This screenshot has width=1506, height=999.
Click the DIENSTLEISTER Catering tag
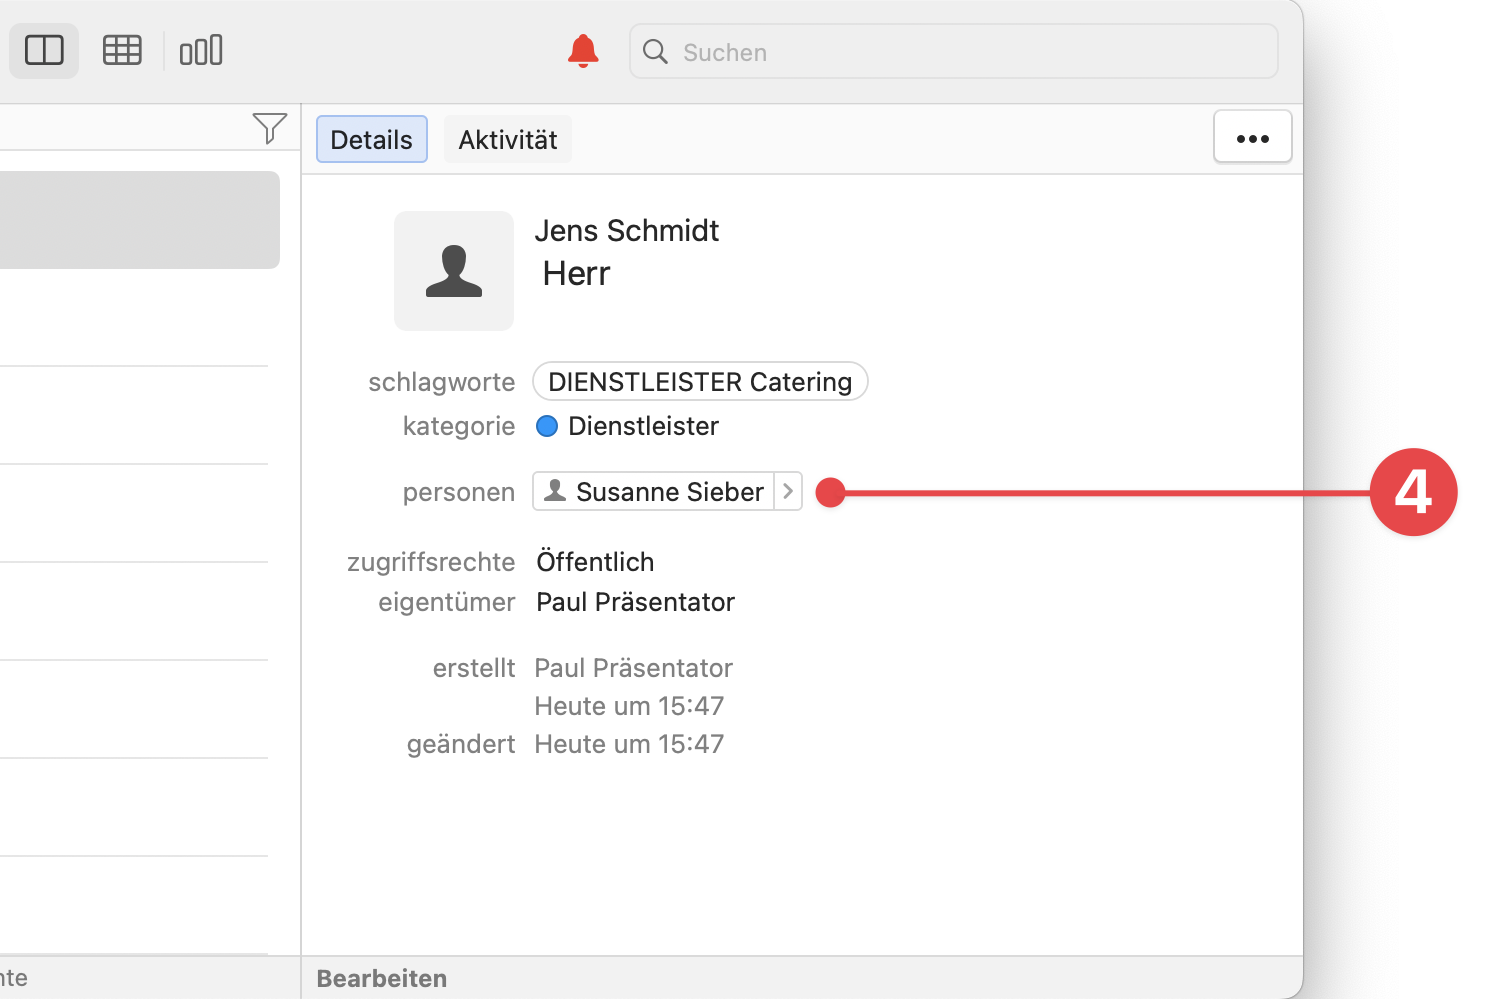(699, 382)
